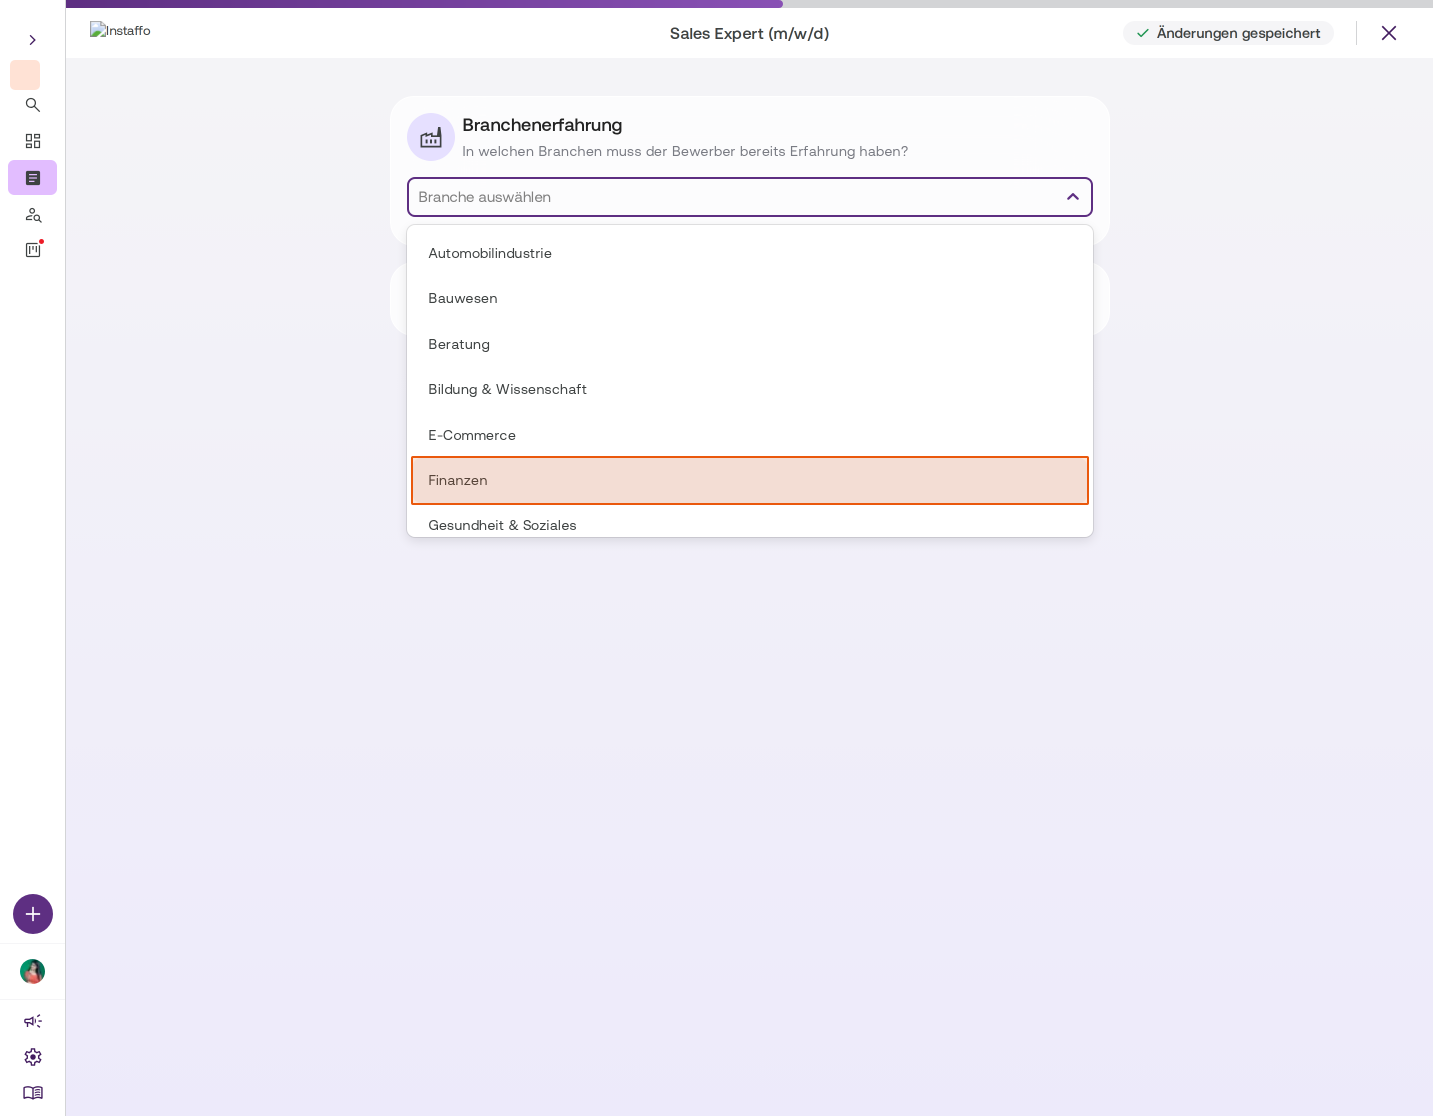Click the Sales Expert (m/w/d) title
The height and width of the screenshot is (1116, 1433).
(749, 33)
